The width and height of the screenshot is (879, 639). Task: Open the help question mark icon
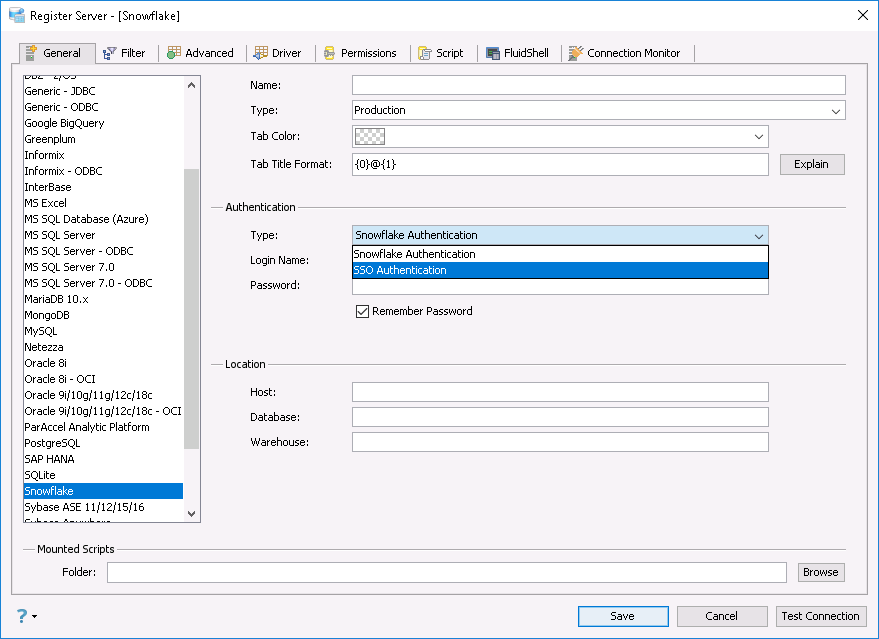click(22, 616)
